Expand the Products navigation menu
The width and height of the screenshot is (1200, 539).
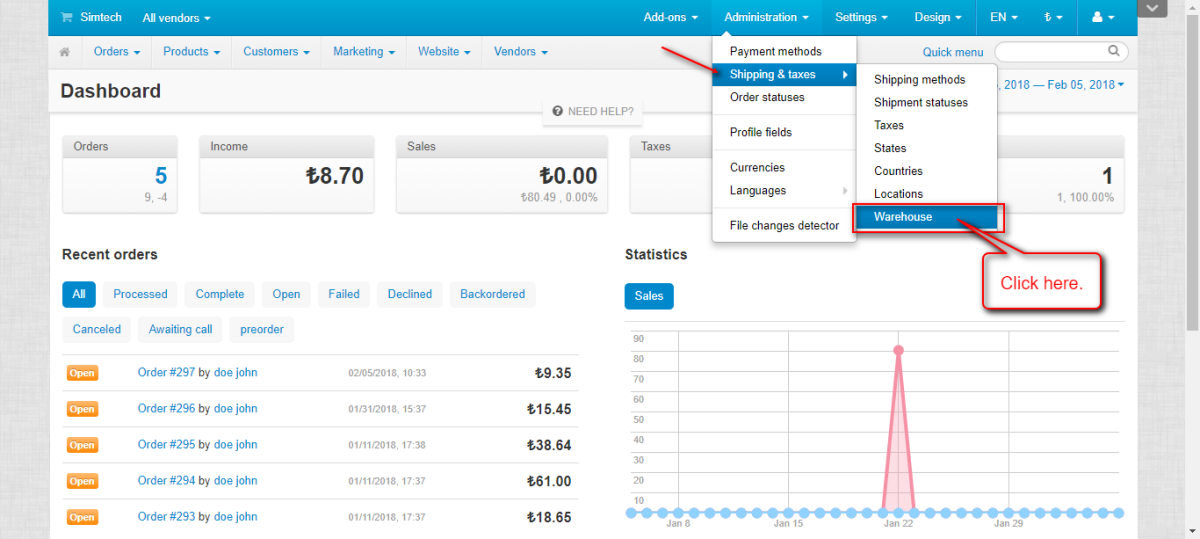192,51
